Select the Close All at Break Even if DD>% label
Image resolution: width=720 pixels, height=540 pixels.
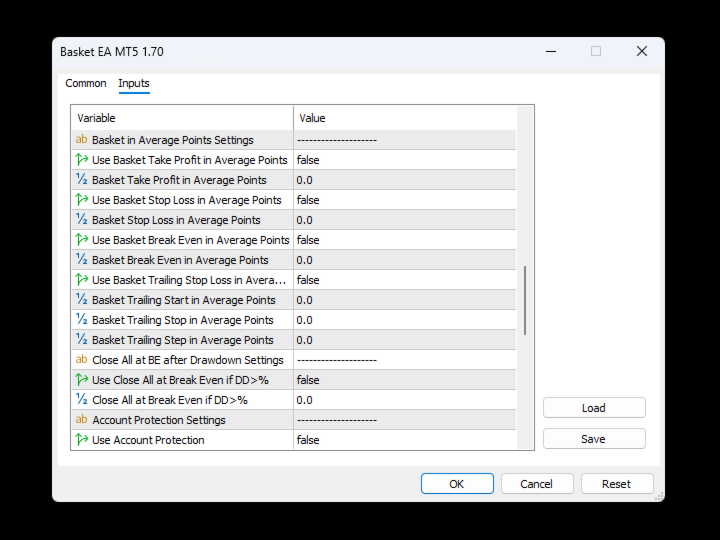coord(170,400)
